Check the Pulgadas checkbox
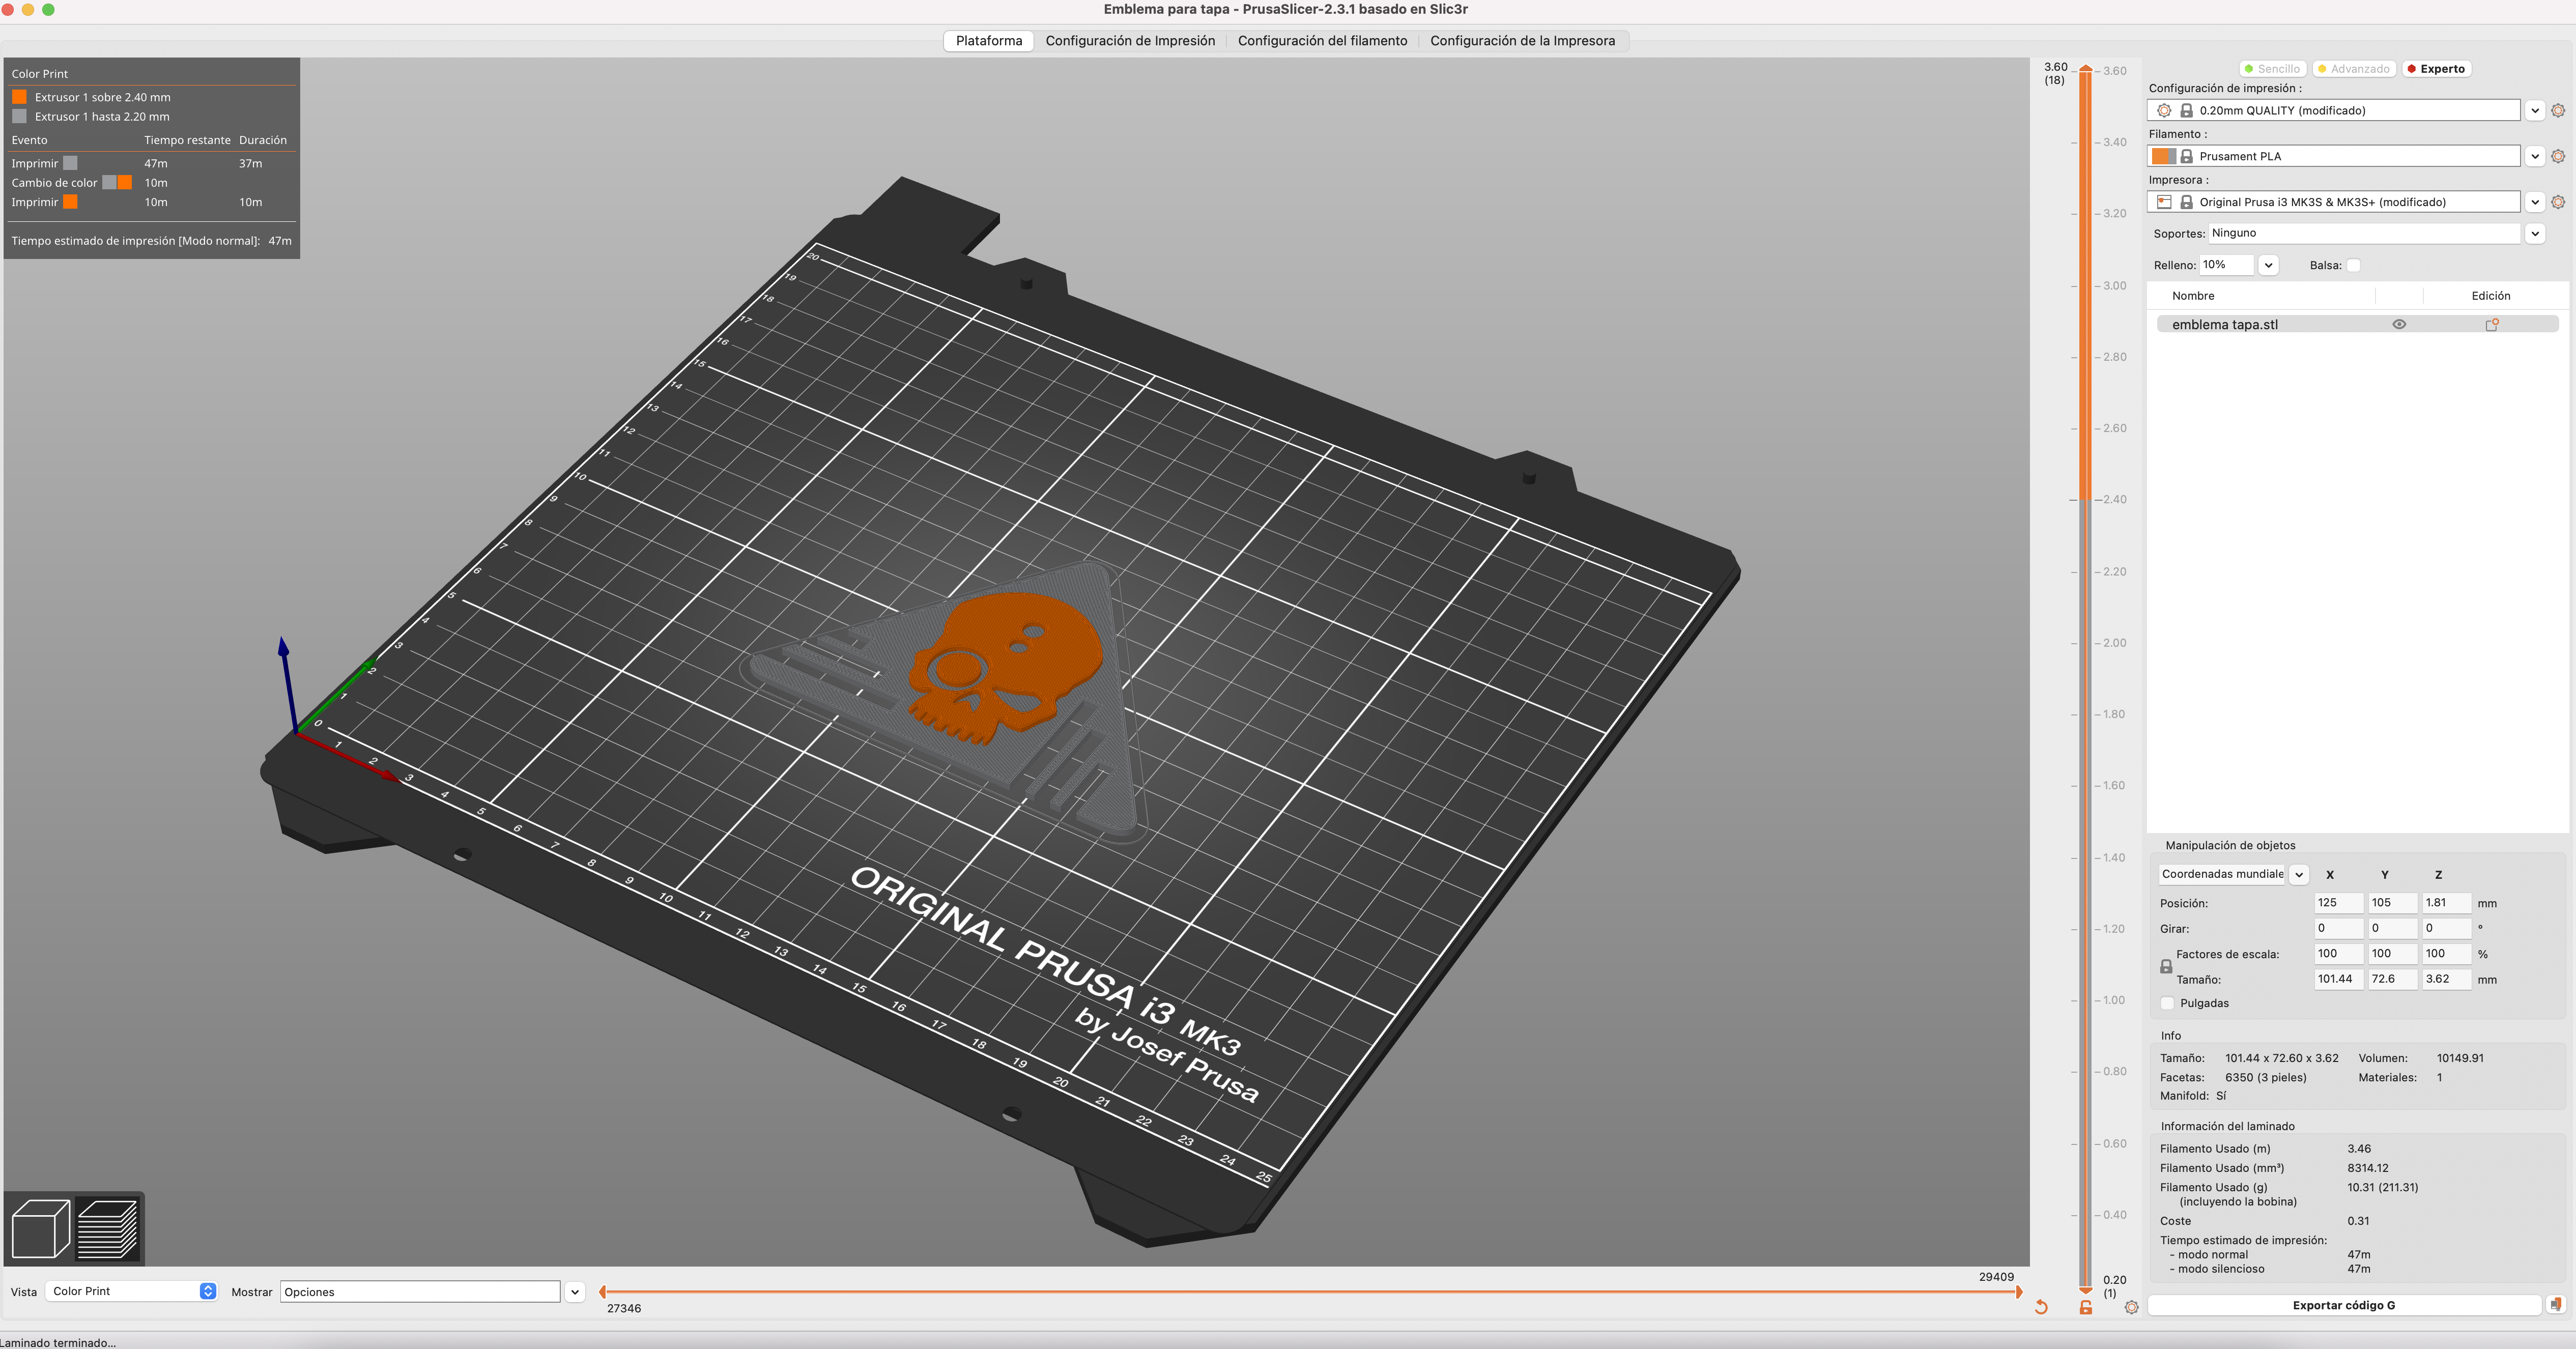Image resolution: width=2576 pixels, height=1349 pixels. (2167, 1003)
